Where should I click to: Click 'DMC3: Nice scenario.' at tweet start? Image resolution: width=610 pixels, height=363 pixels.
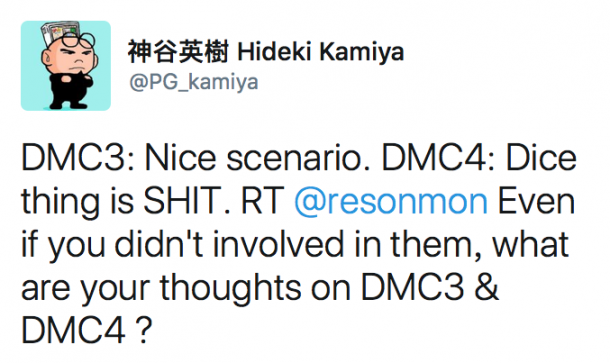point(191,158)
